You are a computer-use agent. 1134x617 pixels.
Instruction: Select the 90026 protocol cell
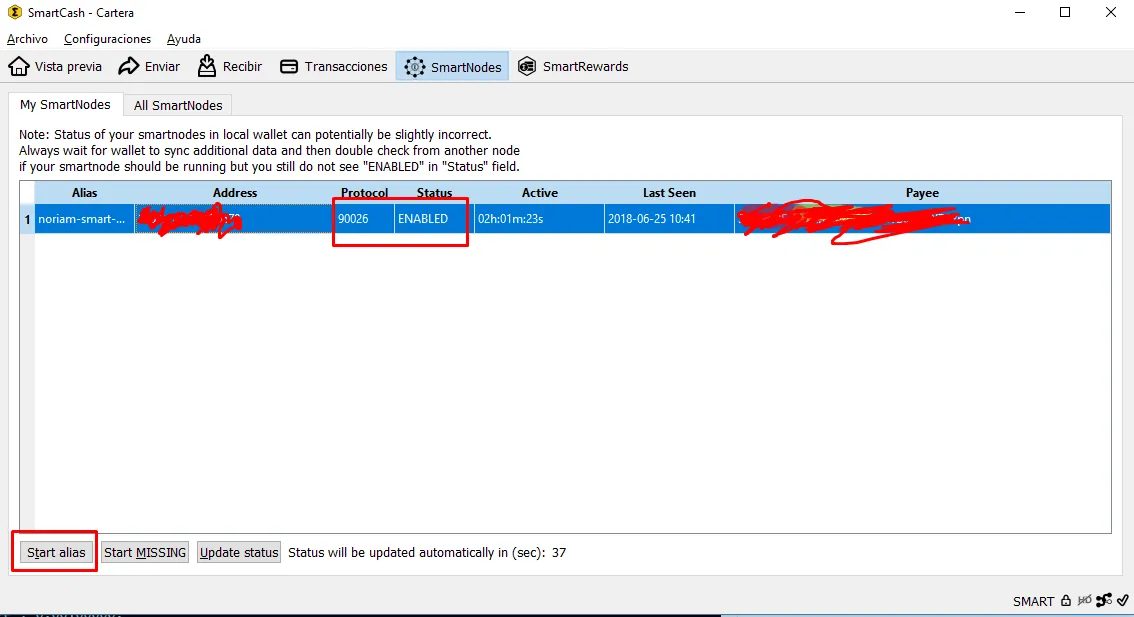pyautogui.click(x=364, y=218)
